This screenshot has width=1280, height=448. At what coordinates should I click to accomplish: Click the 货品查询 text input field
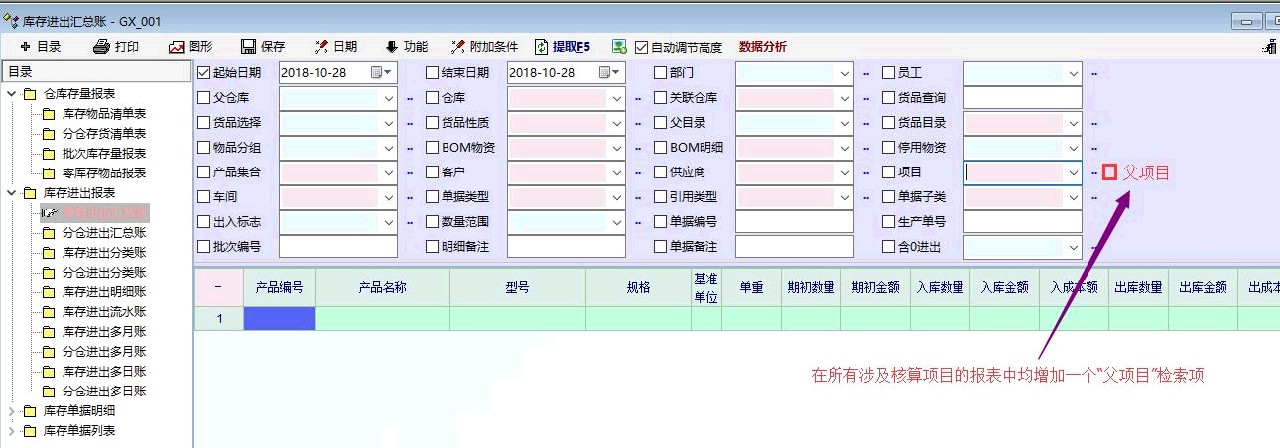(x=1022, y=98)
